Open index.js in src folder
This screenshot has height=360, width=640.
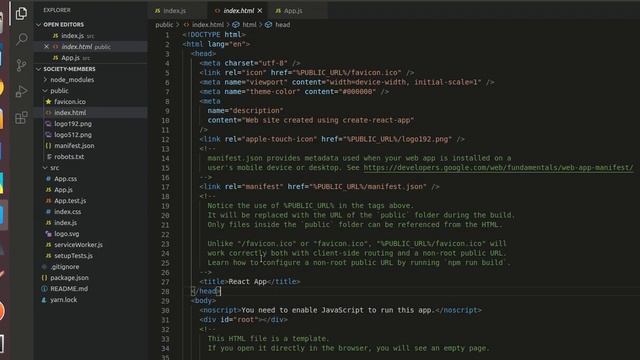point(65,223)
